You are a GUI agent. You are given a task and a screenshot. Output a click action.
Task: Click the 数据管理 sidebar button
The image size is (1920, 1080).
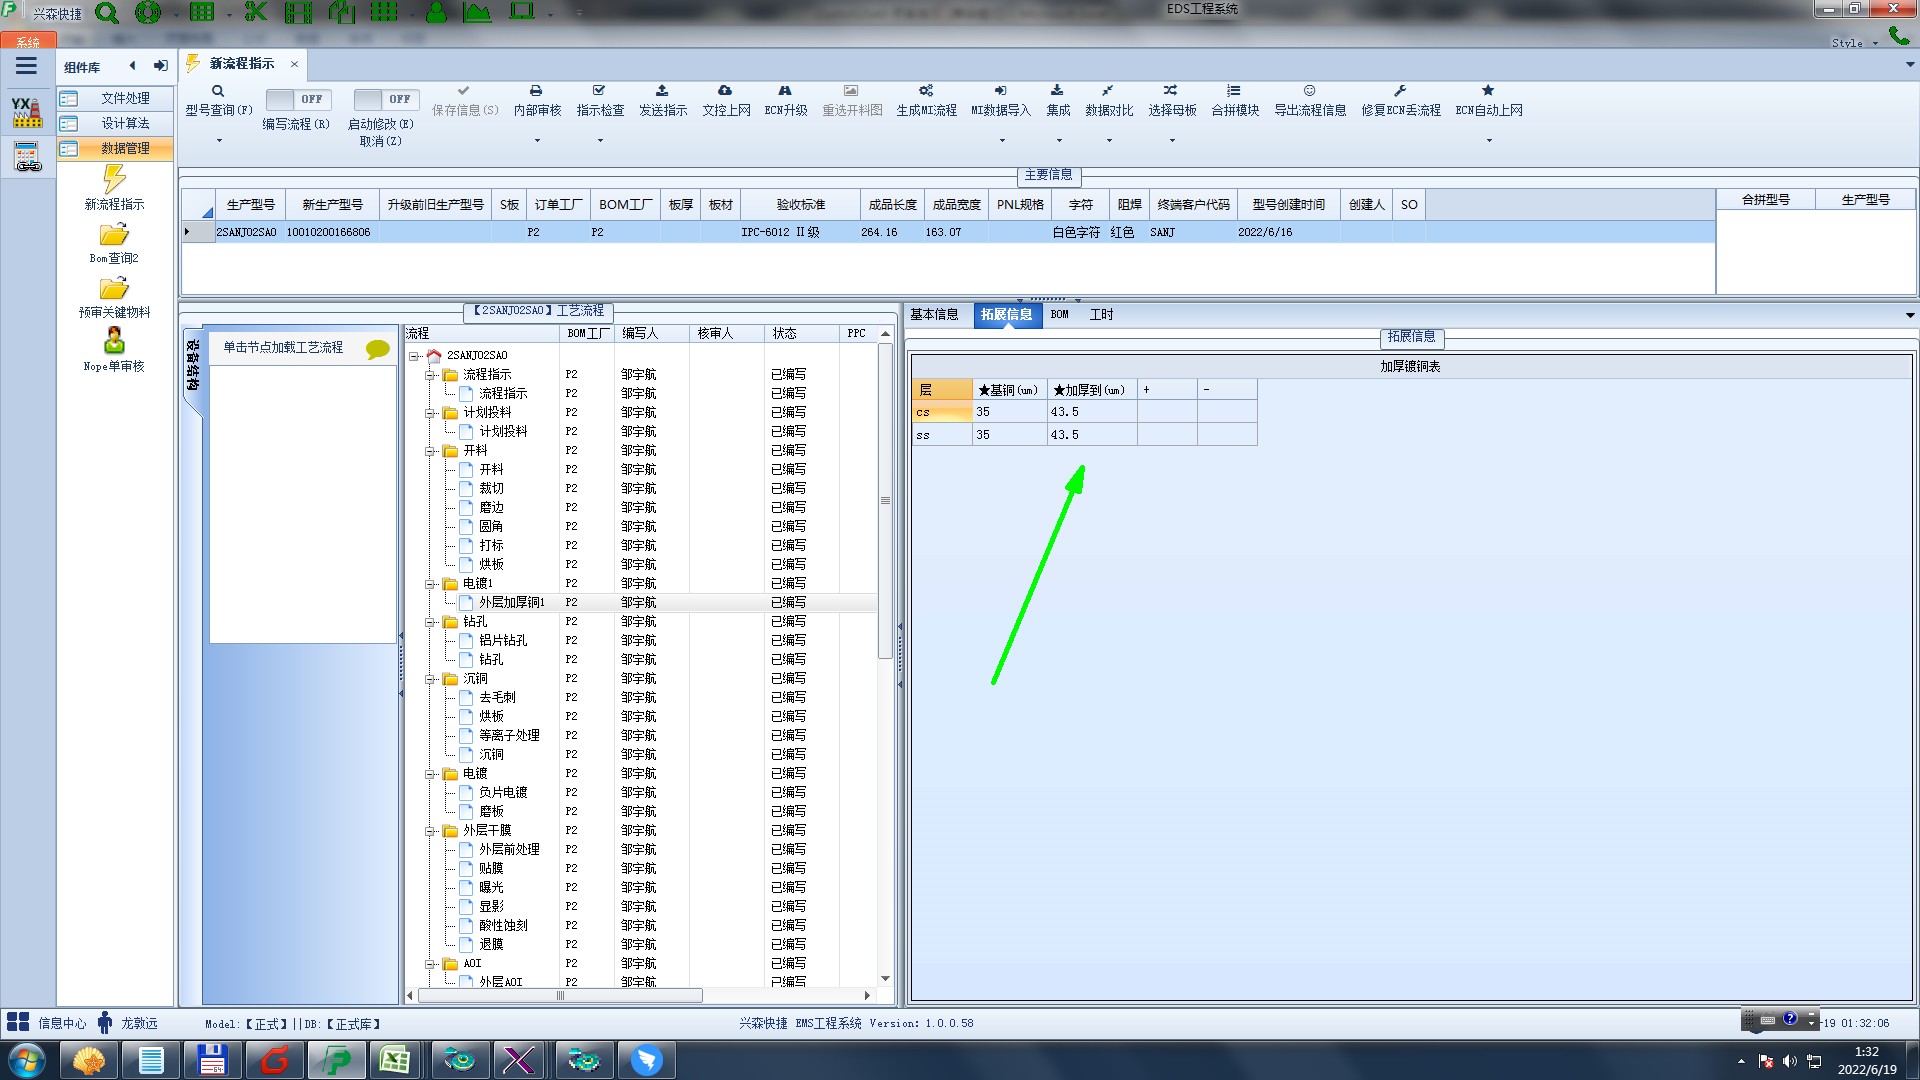click(x=124, y=148)
